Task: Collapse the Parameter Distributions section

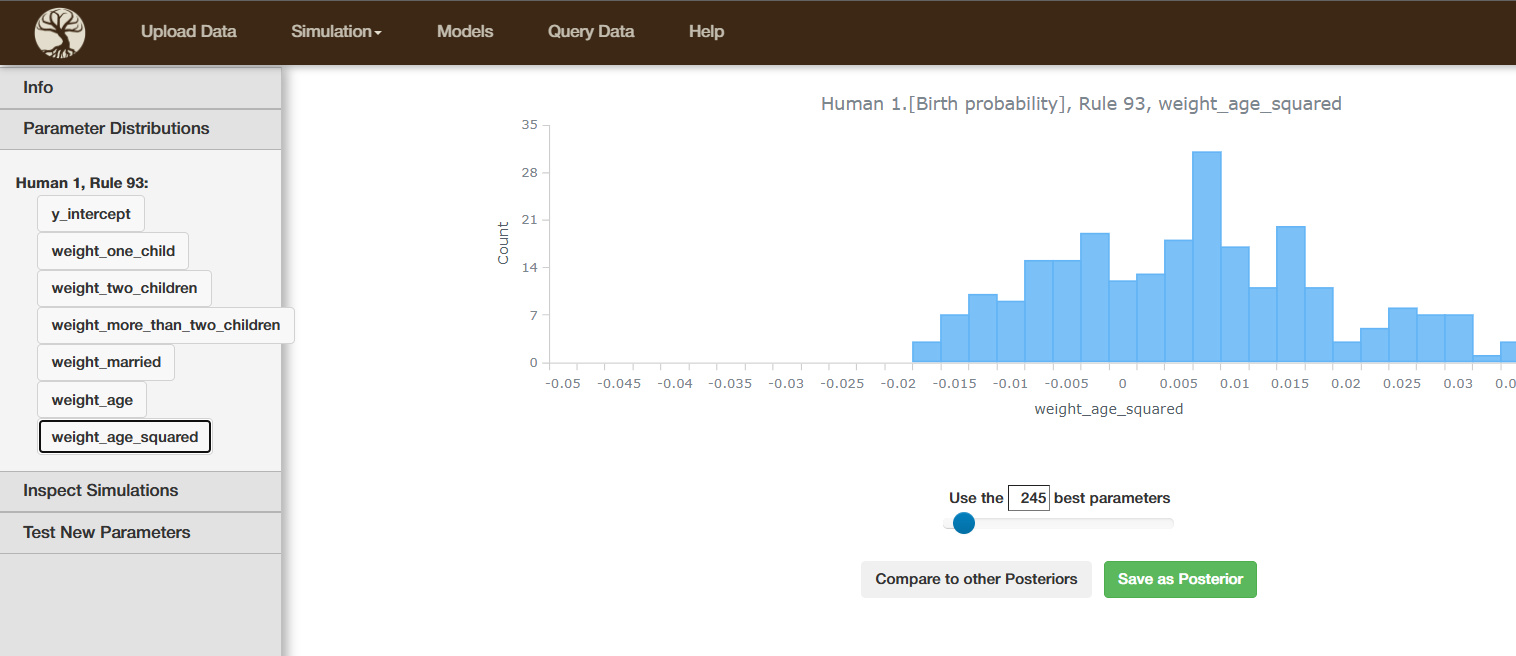Action: point(140,129)
